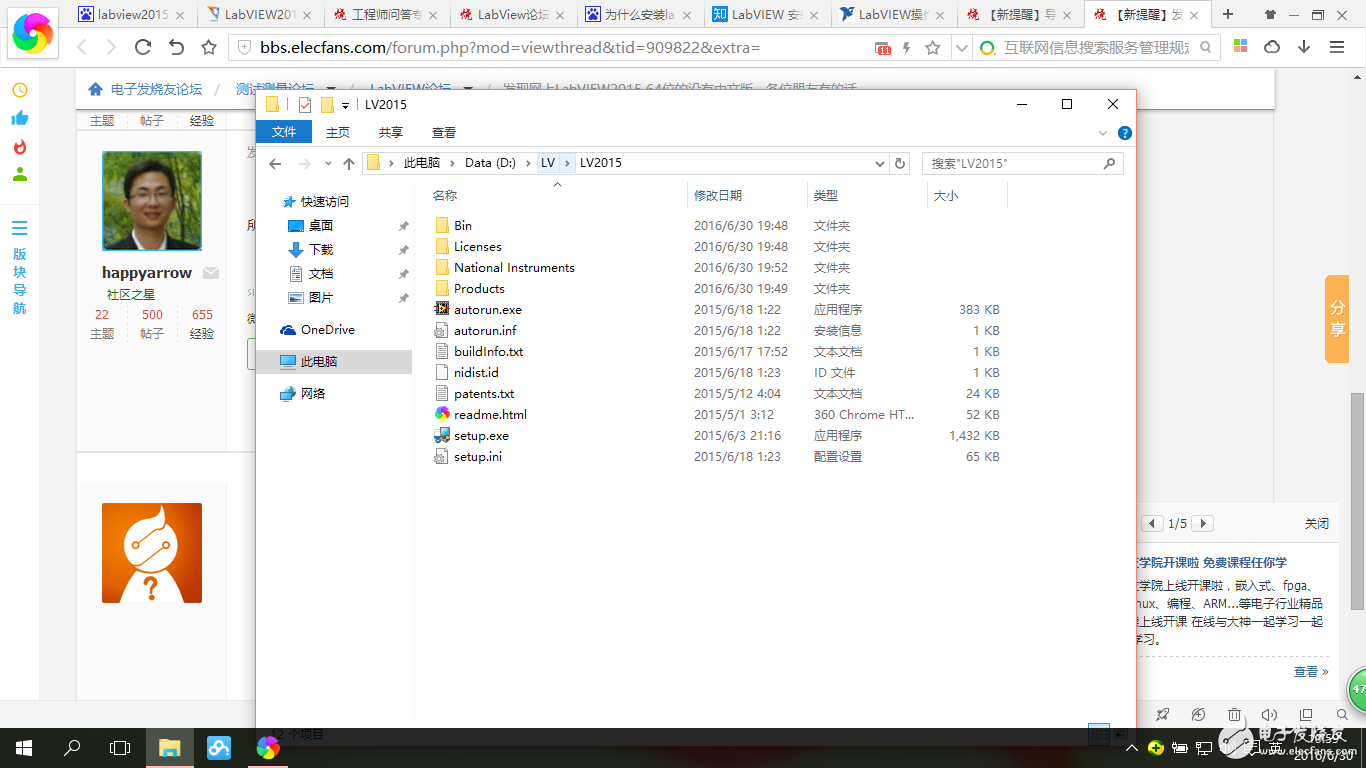The height and width of the screenshot is (768, 1366).
Task: Toggle pin beside 下载 in quick access
Action: 403,250
